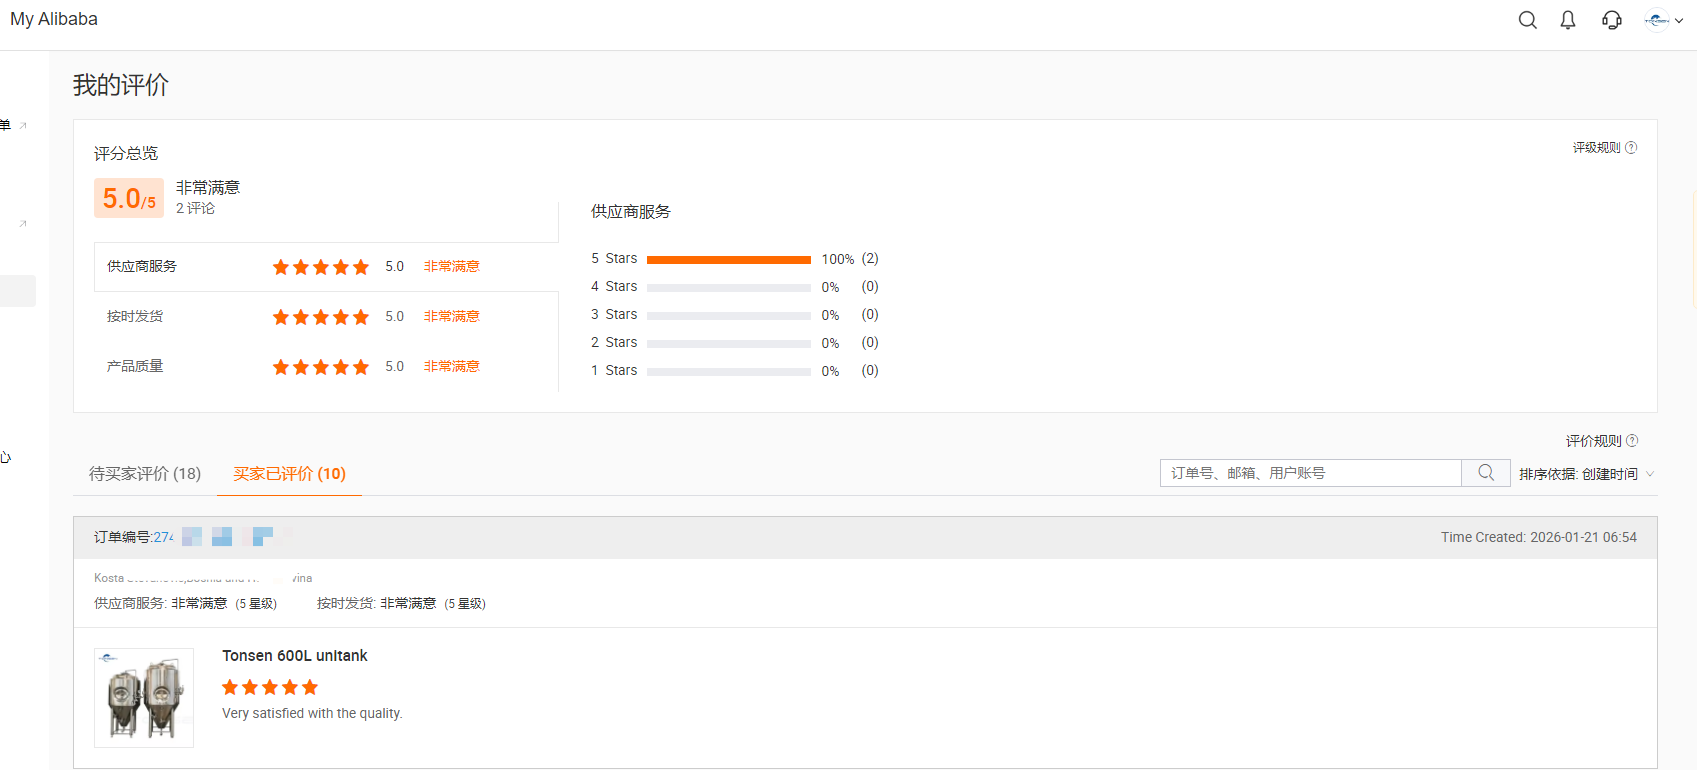Screen dimensions: 1697x770
Task: Click the 产品质量 rating stars
Action: pos(320,367)
